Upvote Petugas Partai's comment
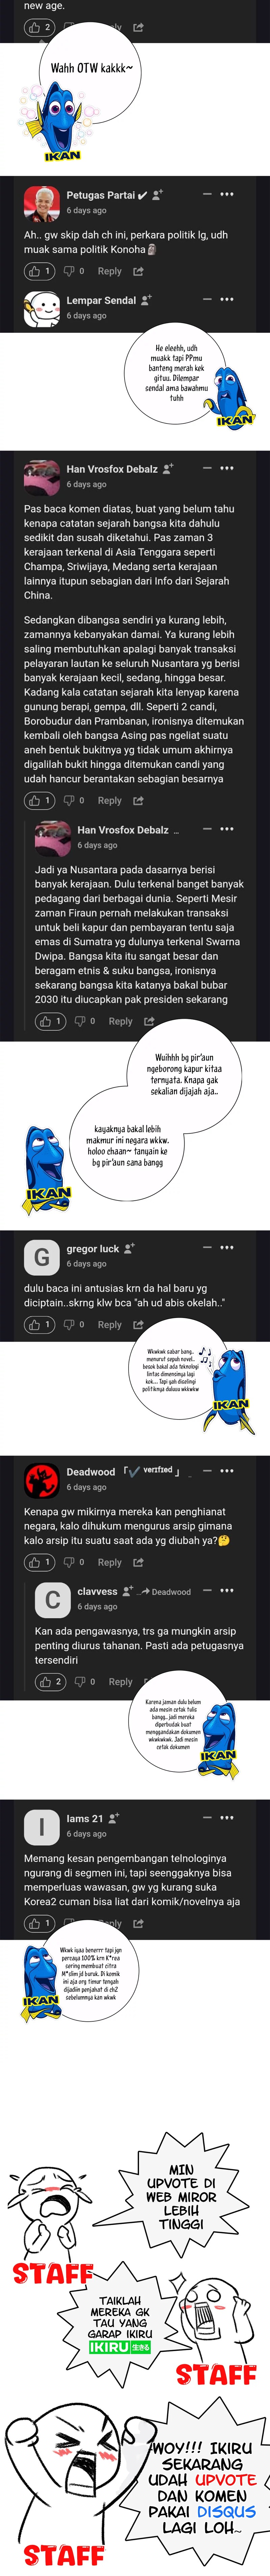Screen dimensions: 270x2576 pos(39,271)
